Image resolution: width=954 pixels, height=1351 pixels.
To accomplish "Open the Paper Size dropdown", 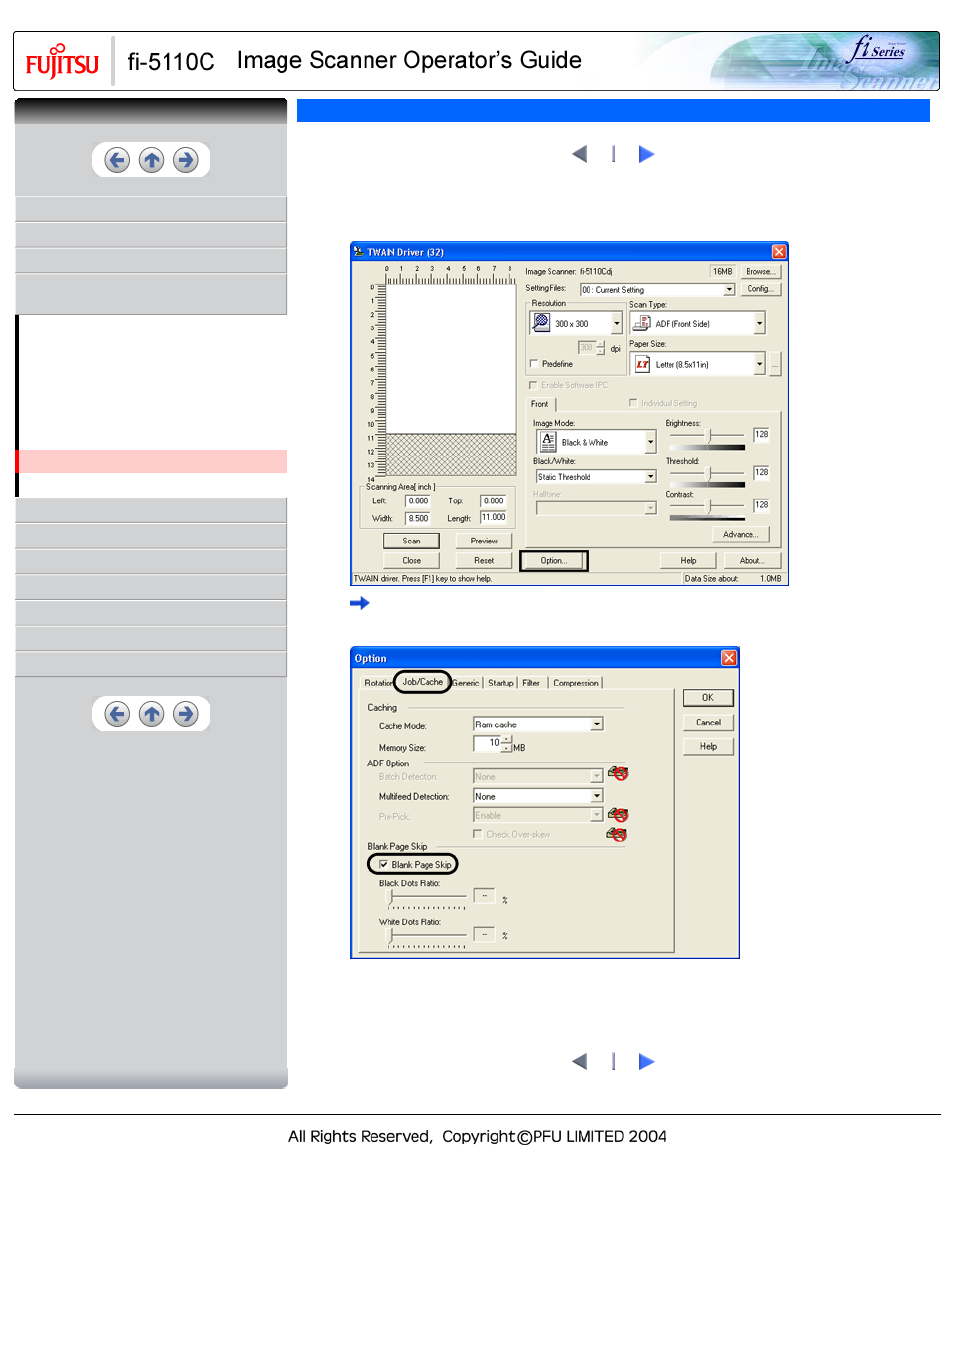I will [x=760, y=364].
